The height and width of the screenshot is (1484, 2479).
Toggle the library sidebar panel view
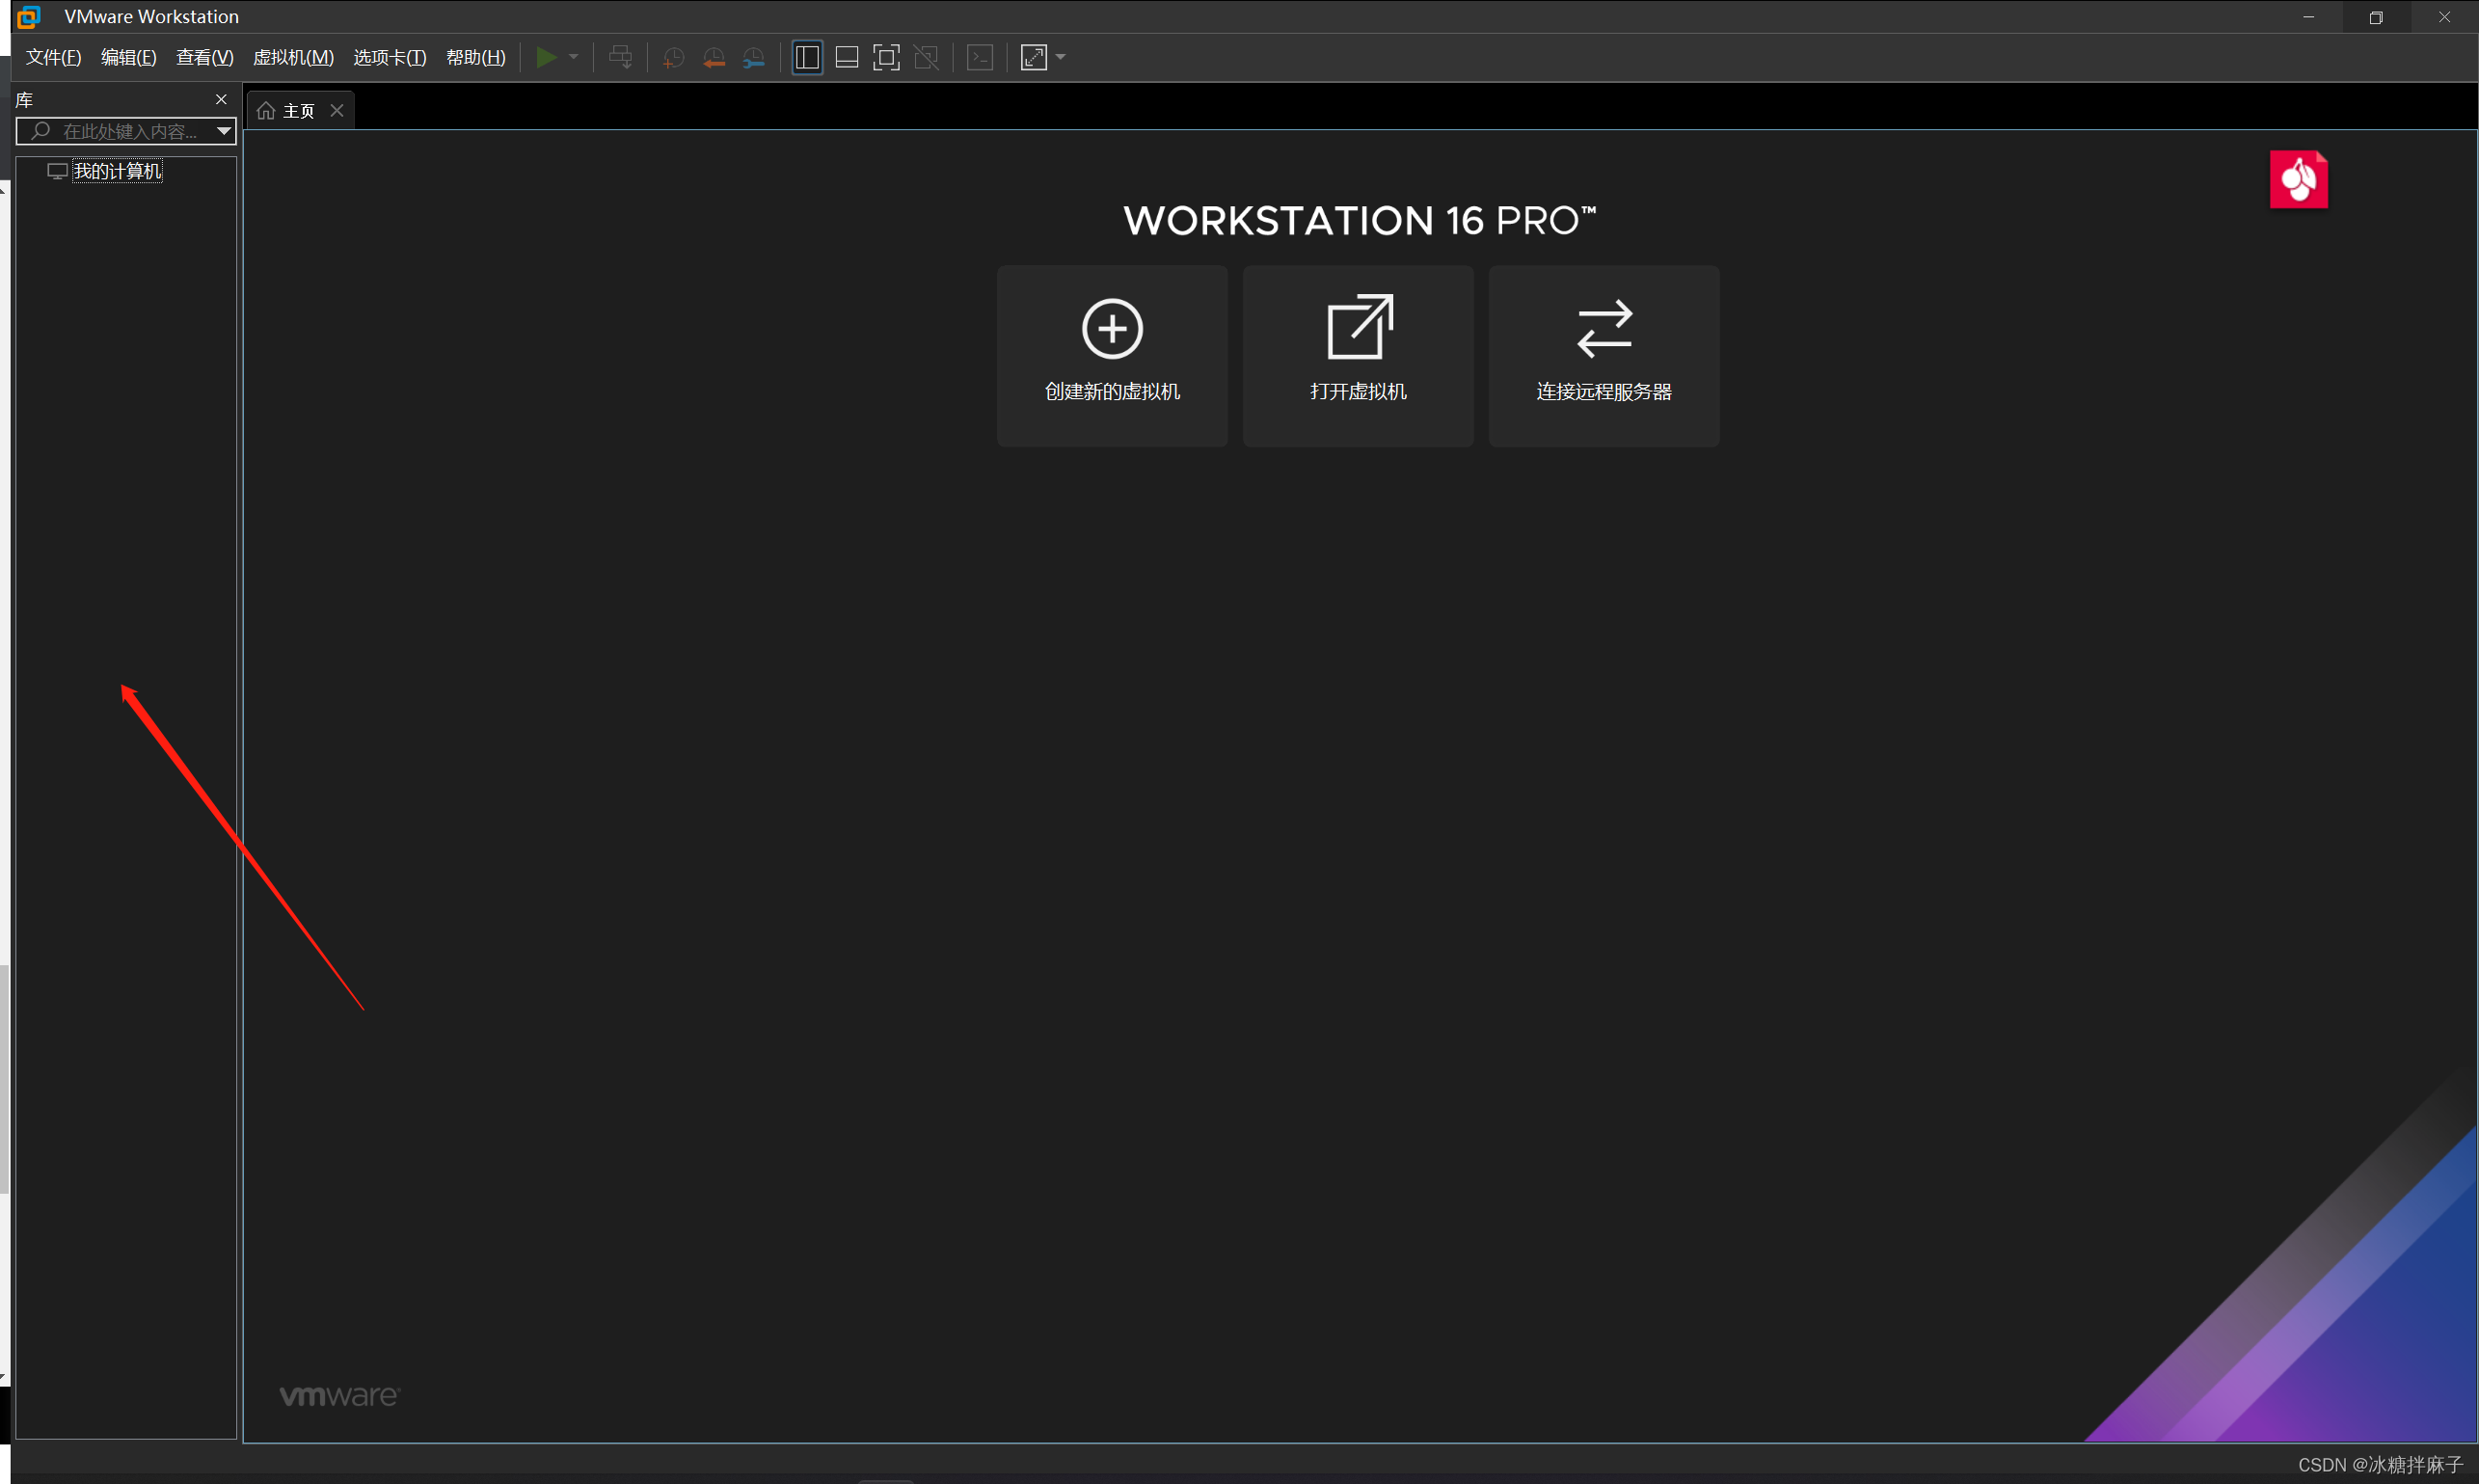[807, 57]
